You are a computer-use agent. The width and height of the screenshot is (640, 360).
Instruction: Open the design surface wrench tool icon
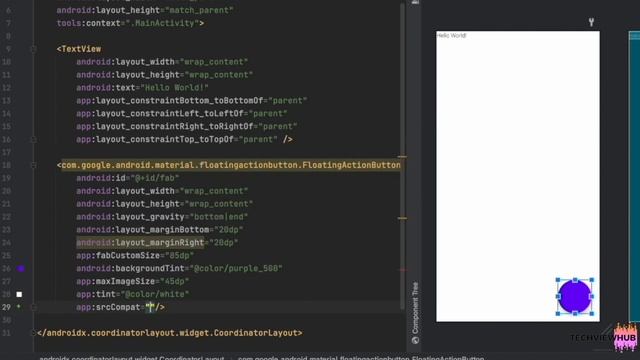(591, 22)
